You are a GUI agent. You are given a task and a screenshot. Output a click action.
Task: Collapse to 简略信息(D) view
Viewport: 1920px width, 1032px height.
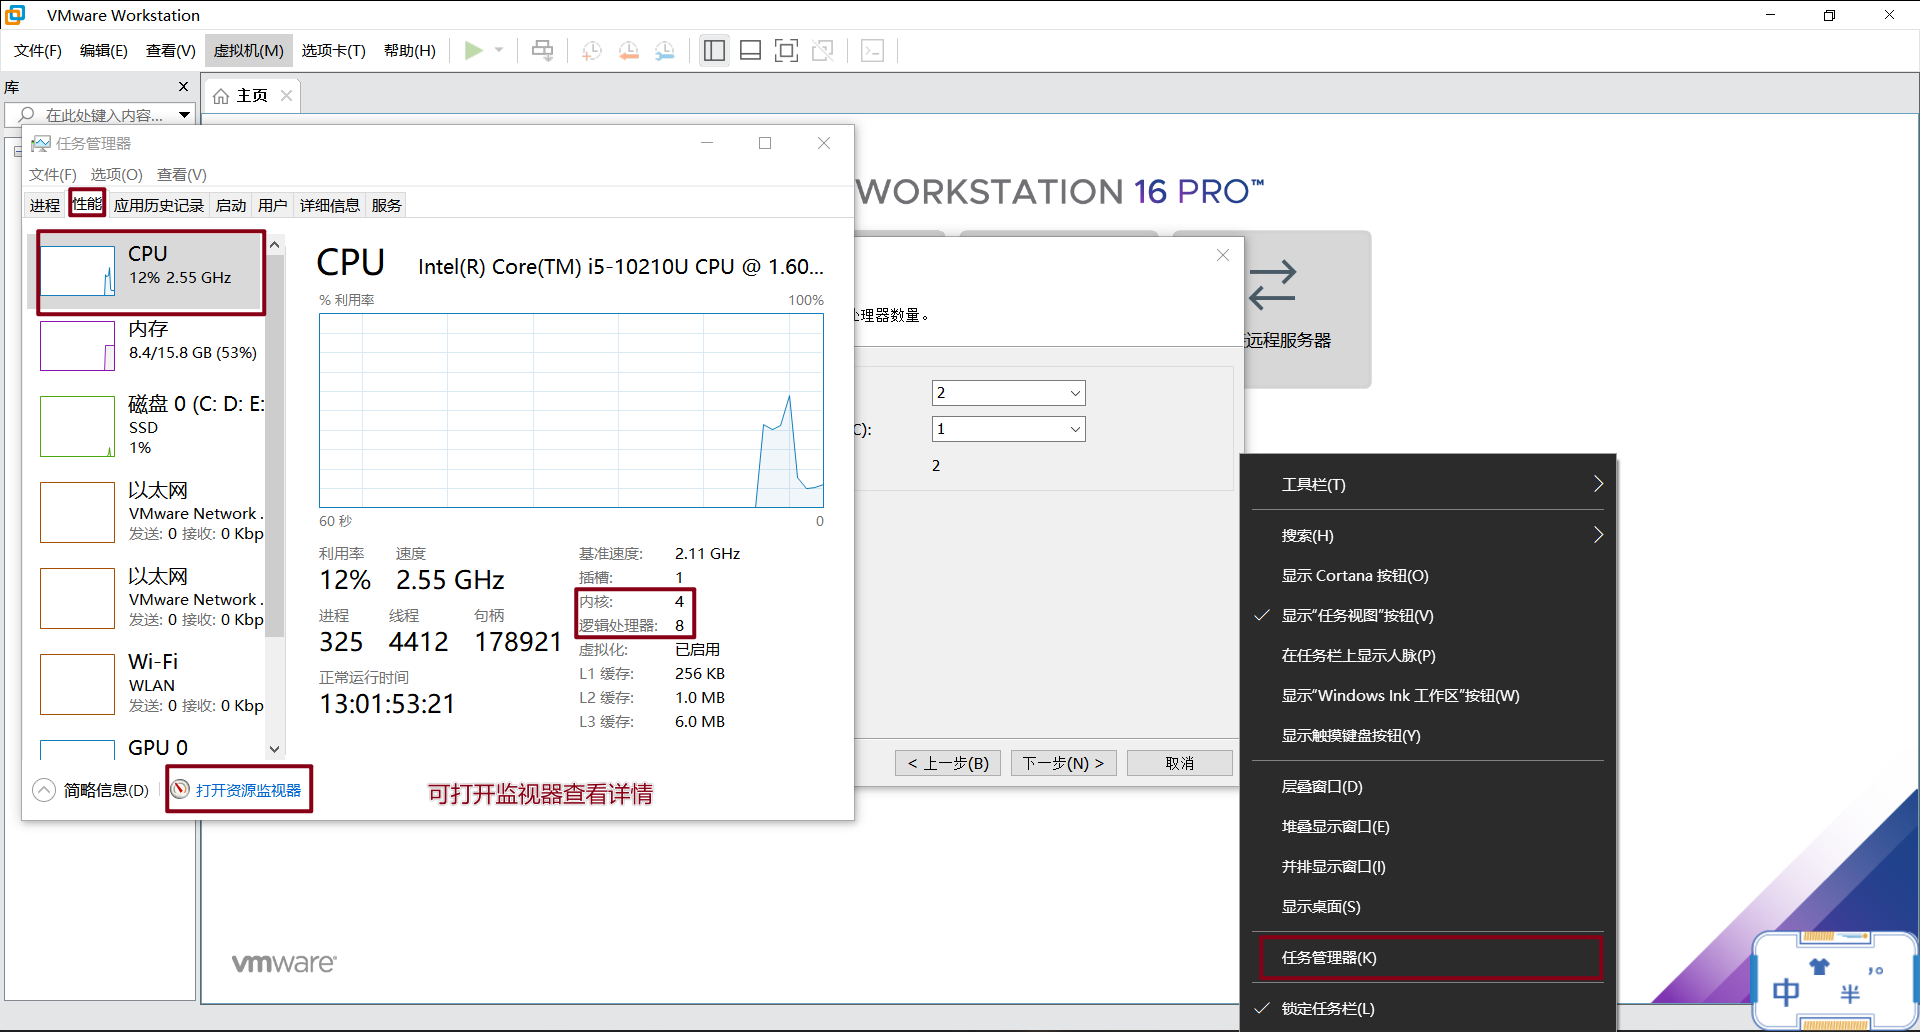(91, 790)
